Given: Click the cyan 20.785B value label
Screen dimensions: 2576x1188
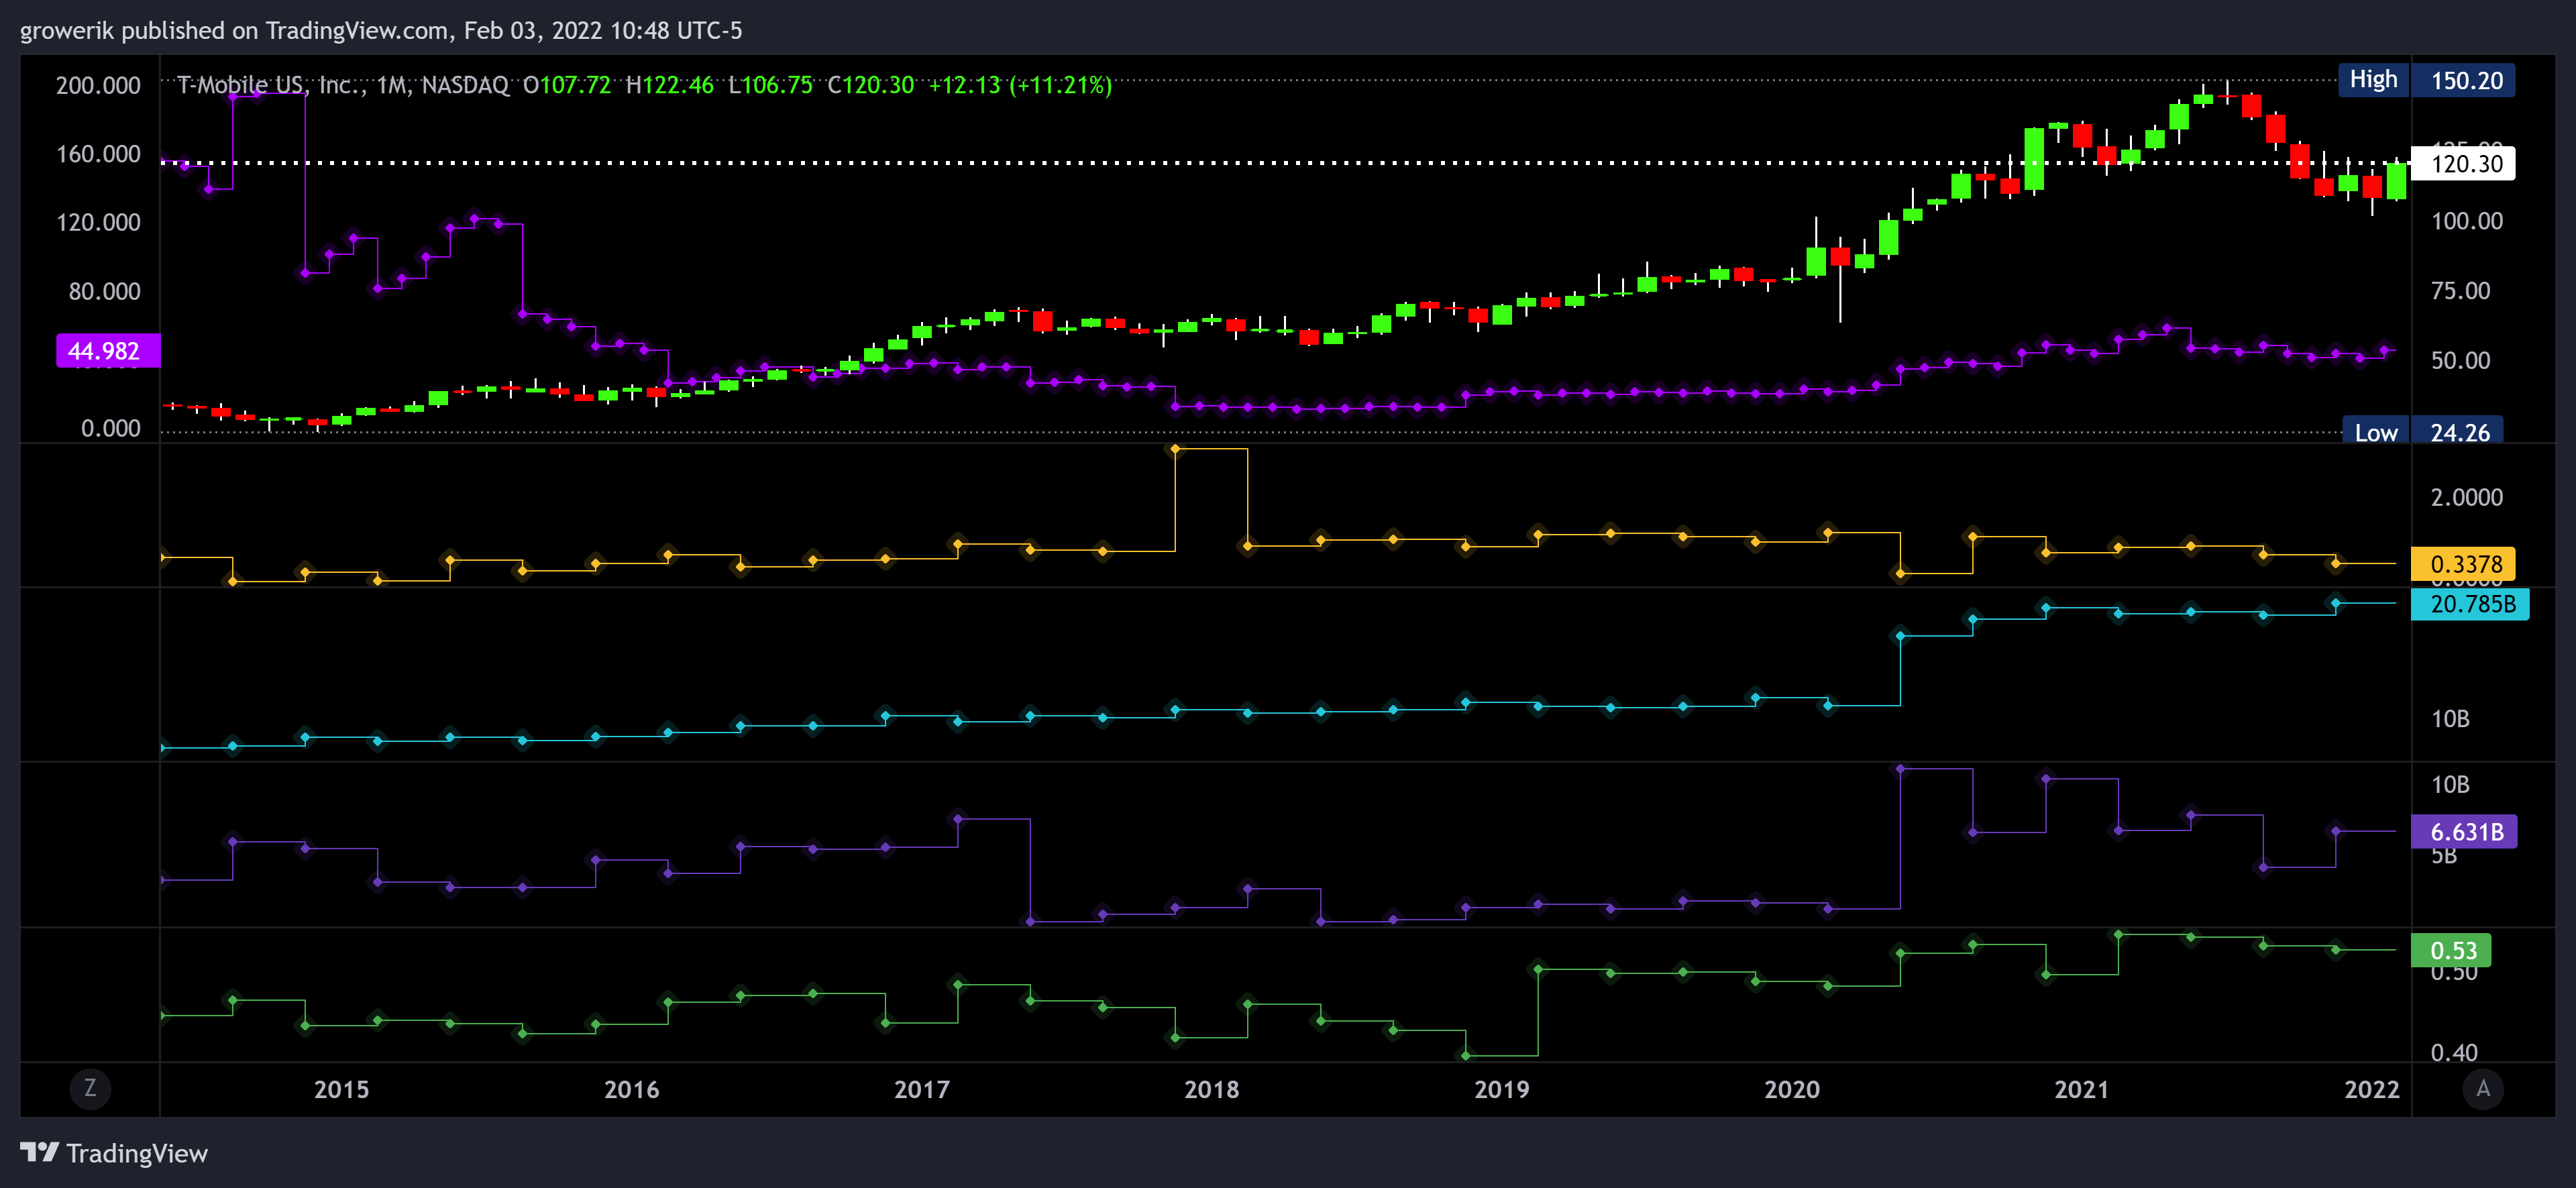Looking at the screenshot, I should pos(2470,604).
